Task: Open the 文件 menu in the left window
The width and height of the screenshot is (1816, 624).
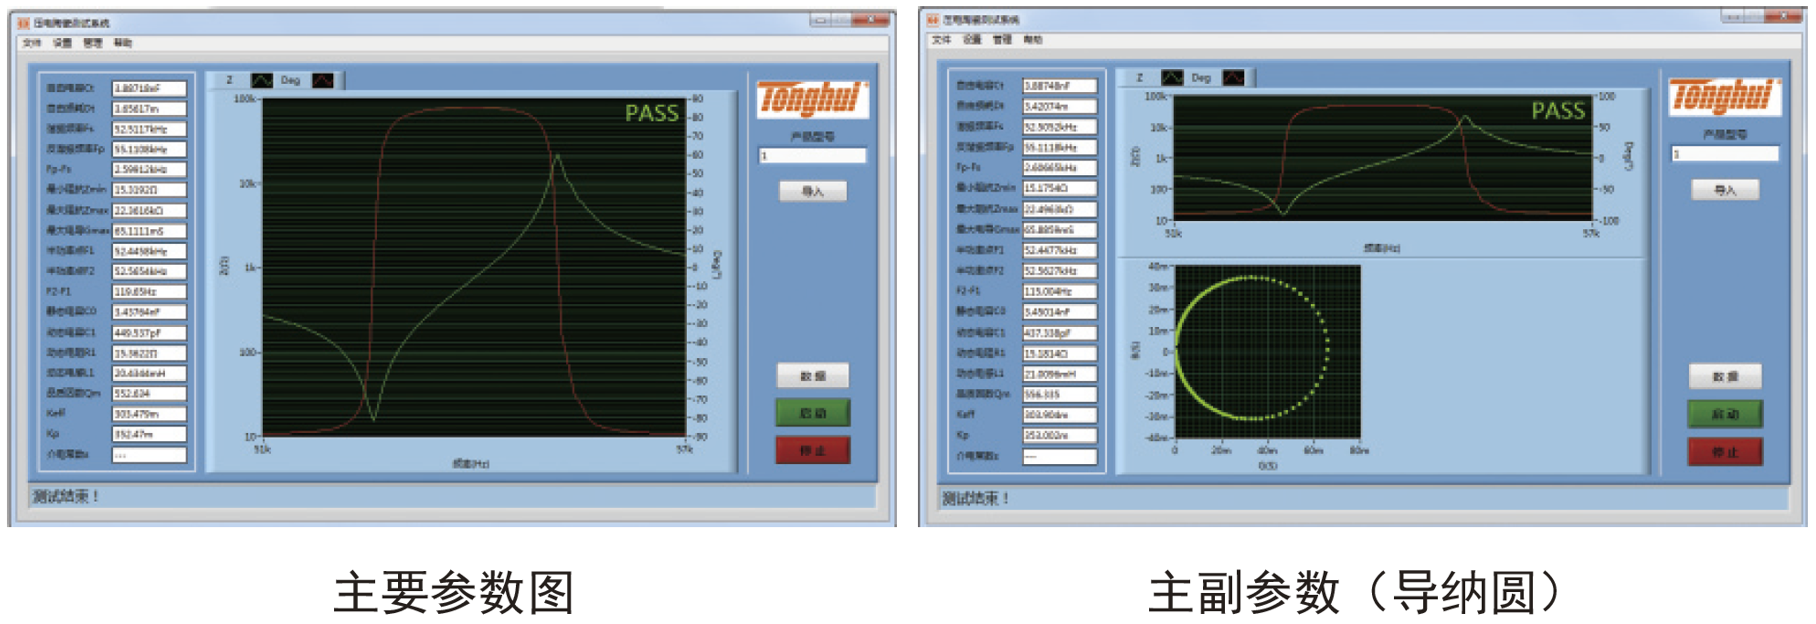Action: tap(32, 43)
